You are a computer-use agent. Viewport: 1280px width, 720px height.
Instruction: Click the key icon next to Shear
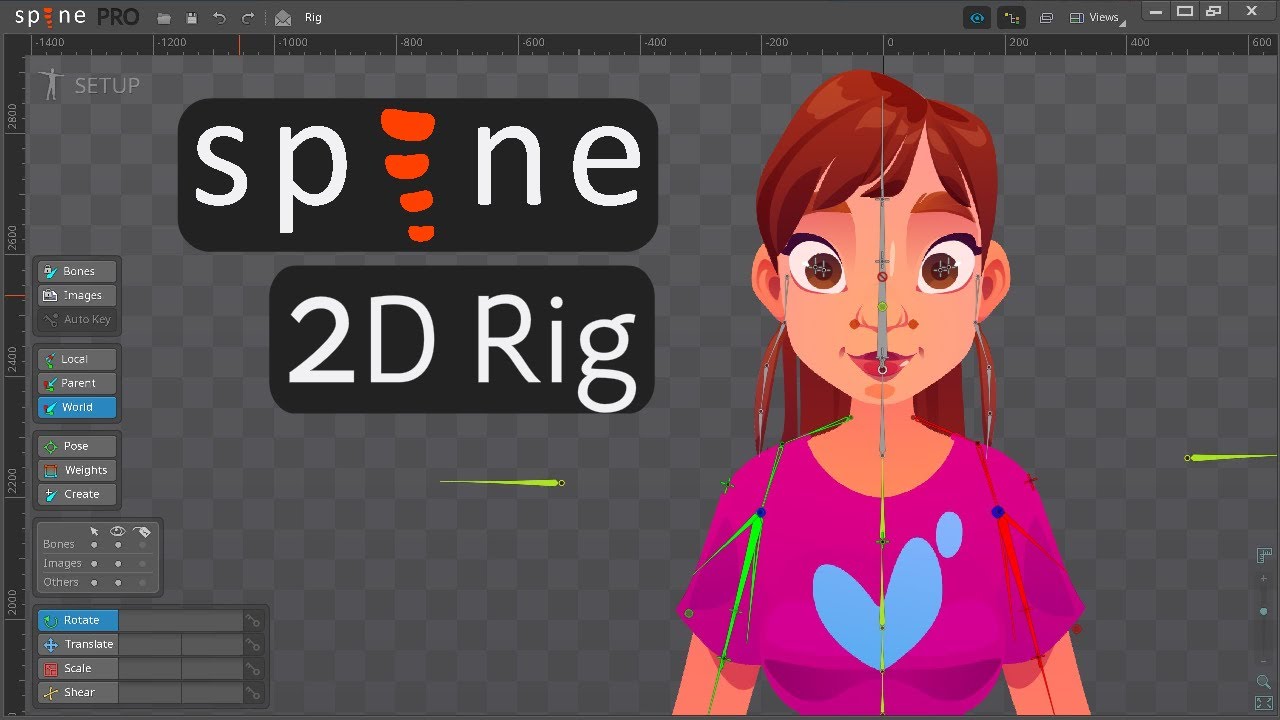click(x=254, y=693)
